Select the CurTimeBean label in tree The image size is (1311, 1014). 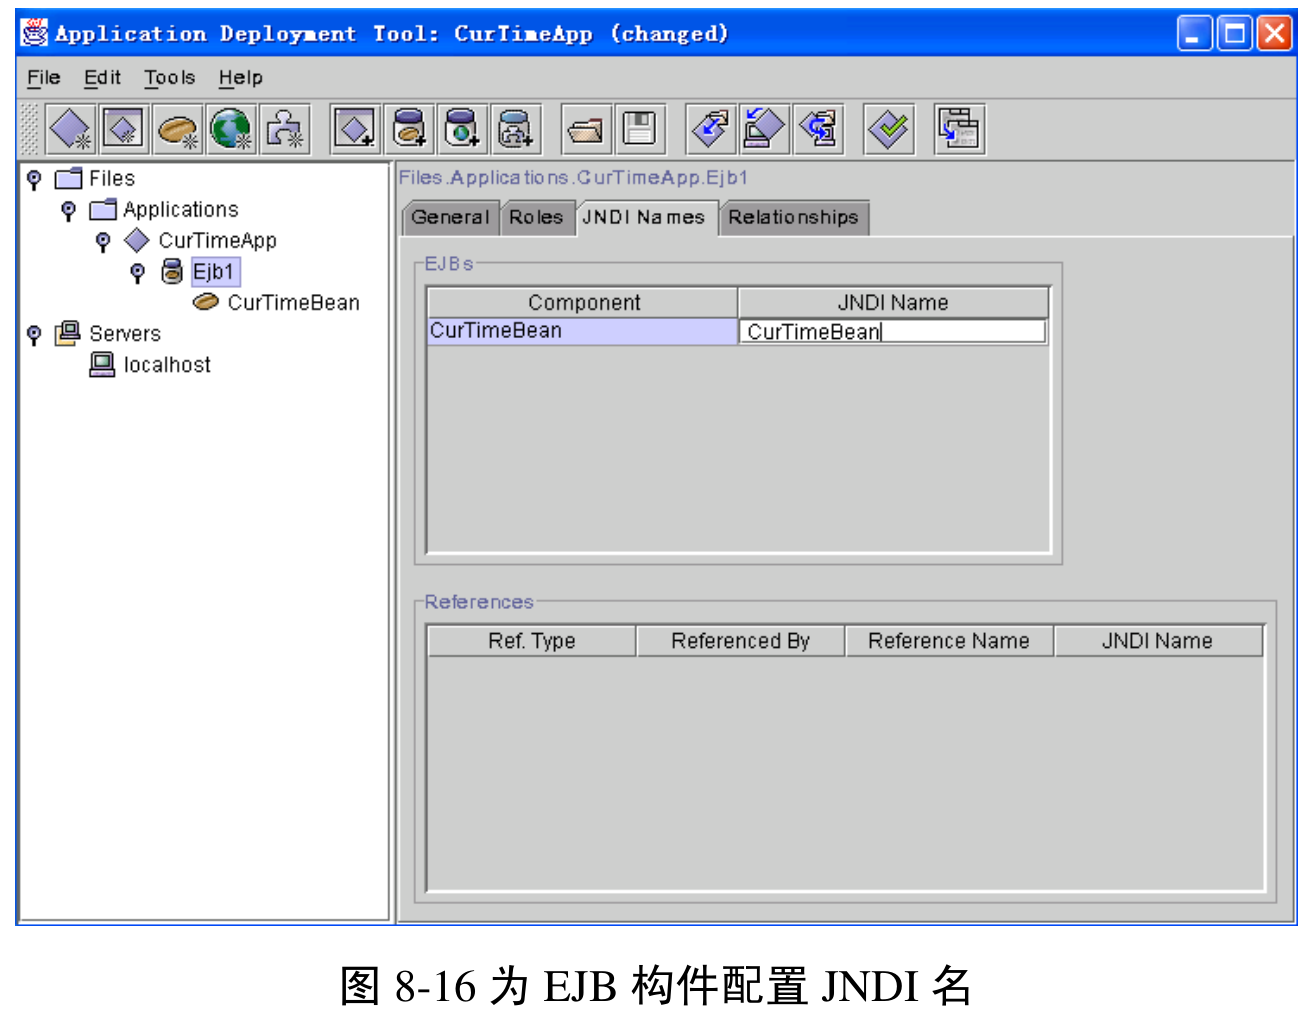coord(293,303)
